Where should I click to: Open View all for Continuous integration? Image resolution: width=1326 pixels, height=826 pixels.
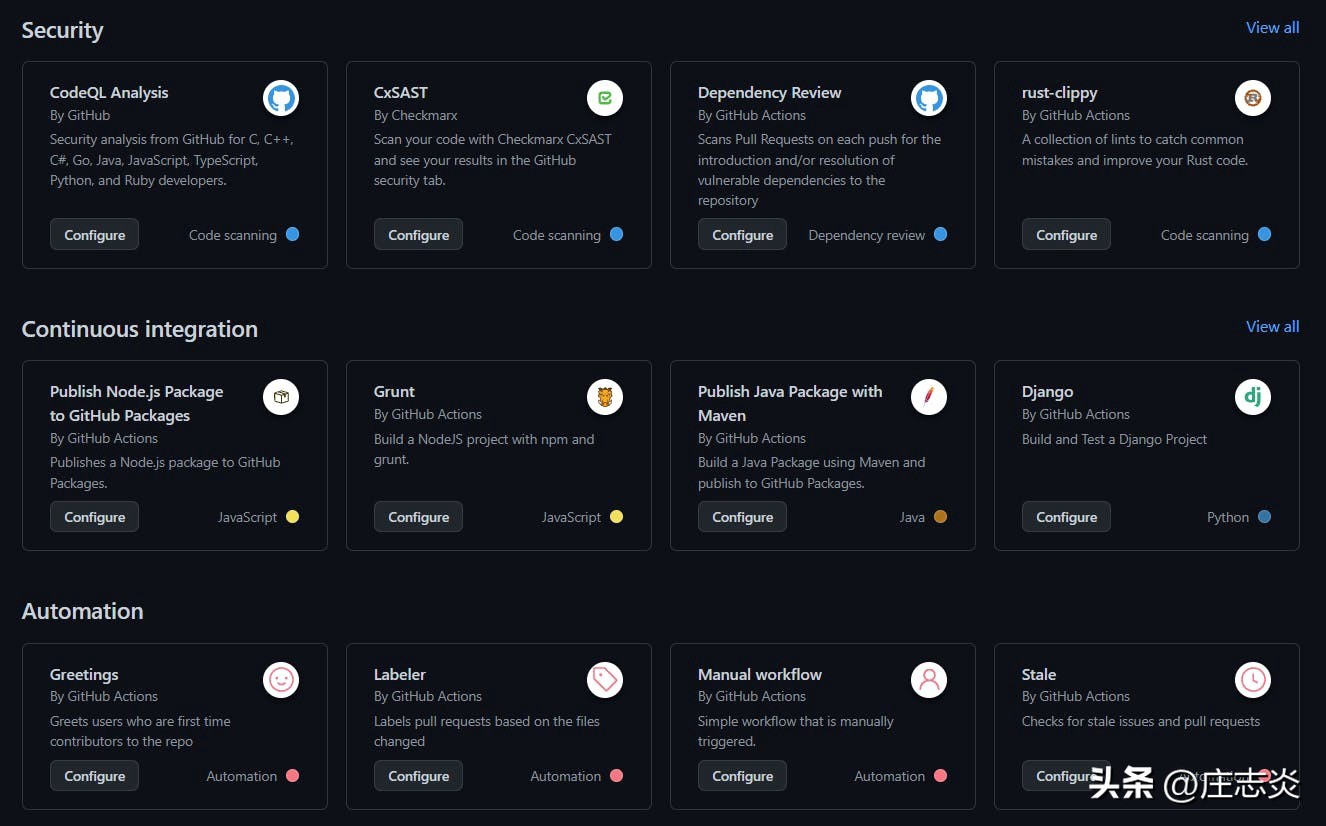pos(1272,327)
